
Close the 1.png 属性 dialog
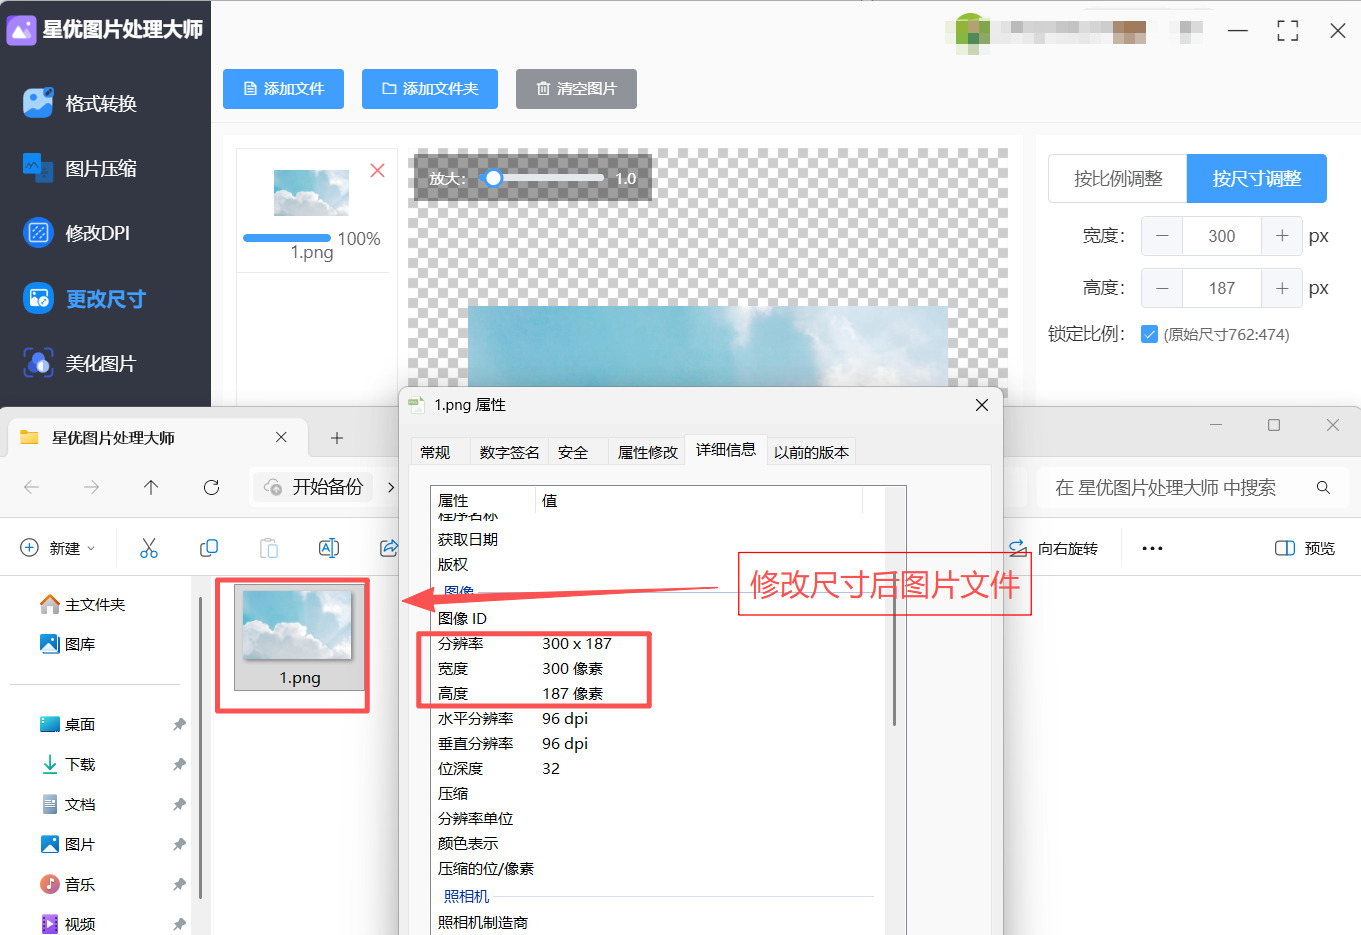coord(982,405)
